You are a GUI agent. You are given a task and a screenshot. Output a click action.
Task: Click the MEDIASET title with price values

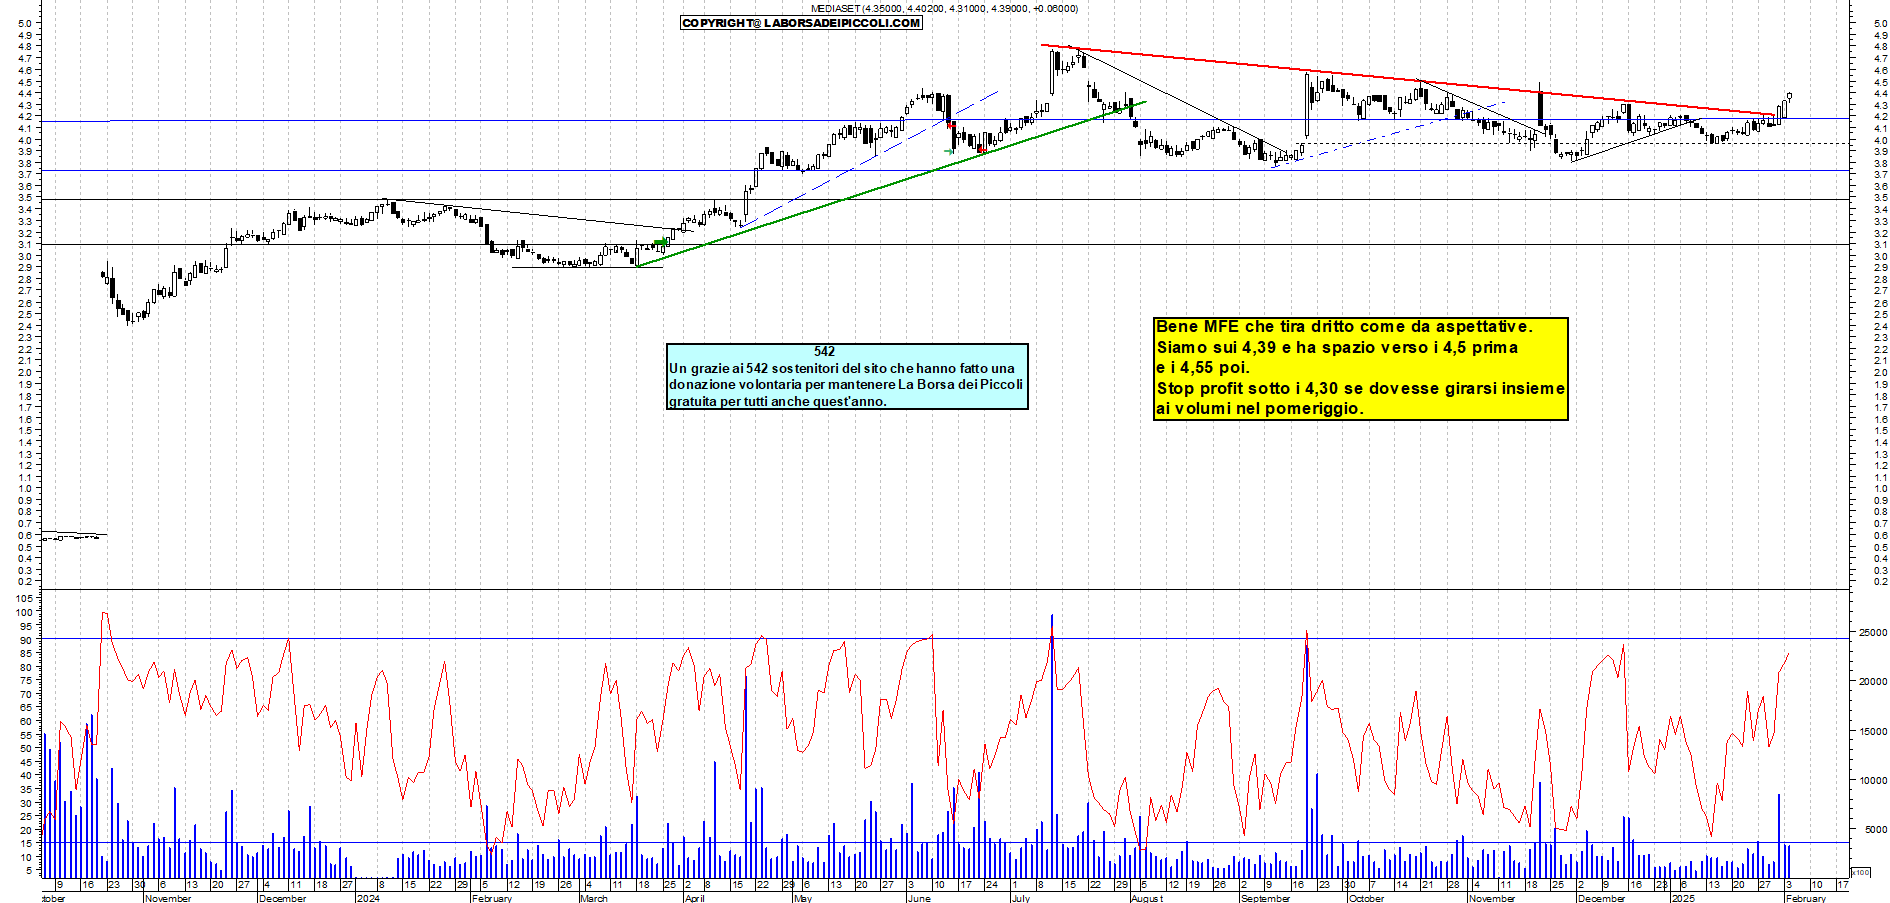944,8
